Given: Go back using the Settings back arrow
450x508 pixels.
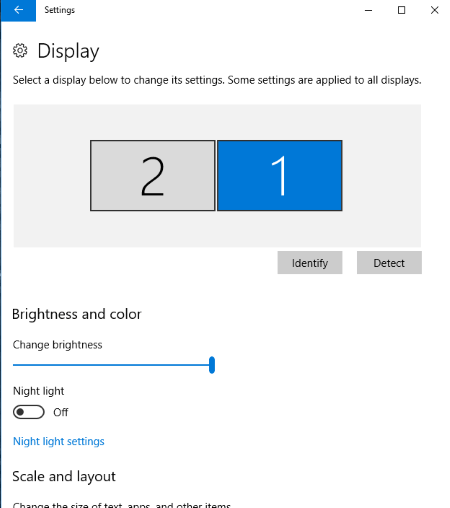Looking at the screenshot, I should [18, 10].
